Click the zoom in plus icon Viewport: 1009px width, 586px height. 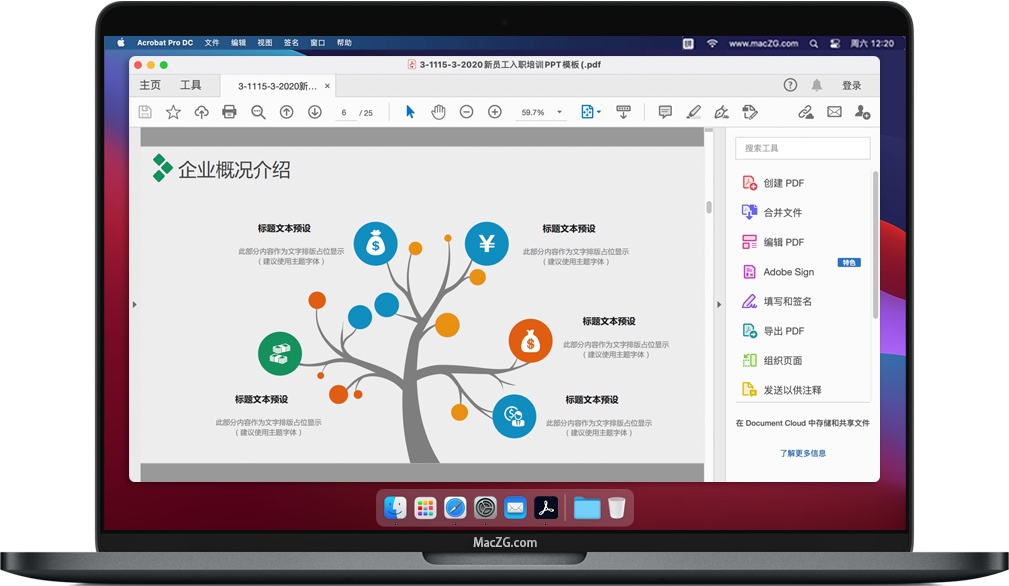tap(494, 112)
